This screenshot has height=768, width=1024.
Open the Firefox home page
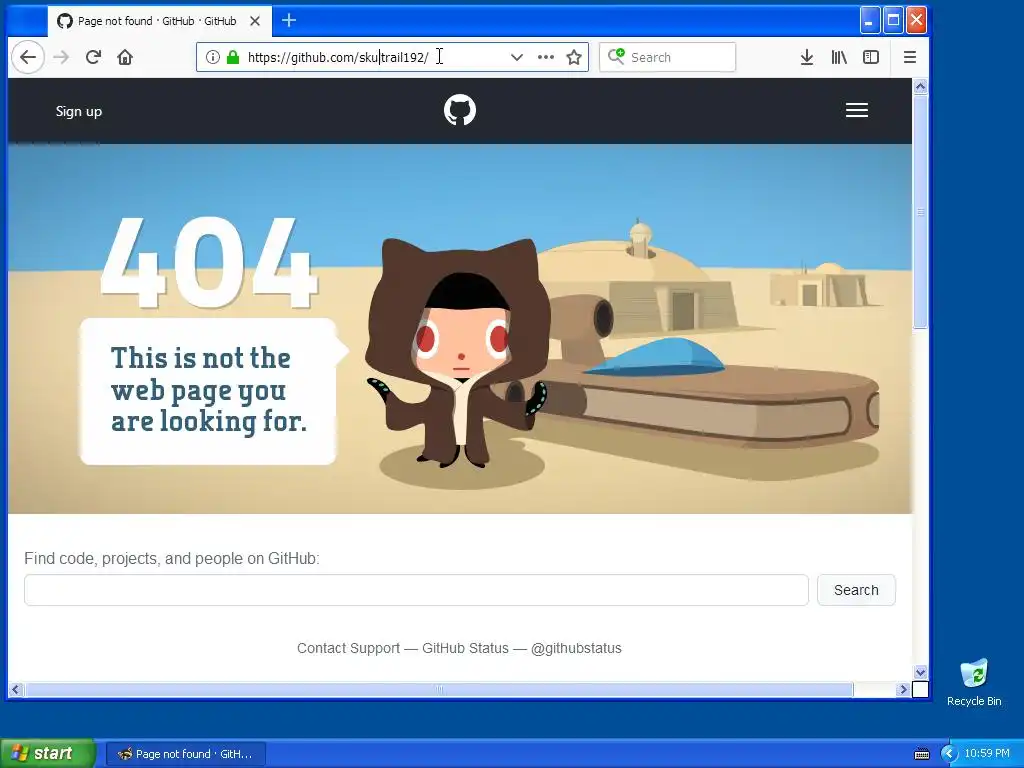pyautogui.click(x=125, y=57)
